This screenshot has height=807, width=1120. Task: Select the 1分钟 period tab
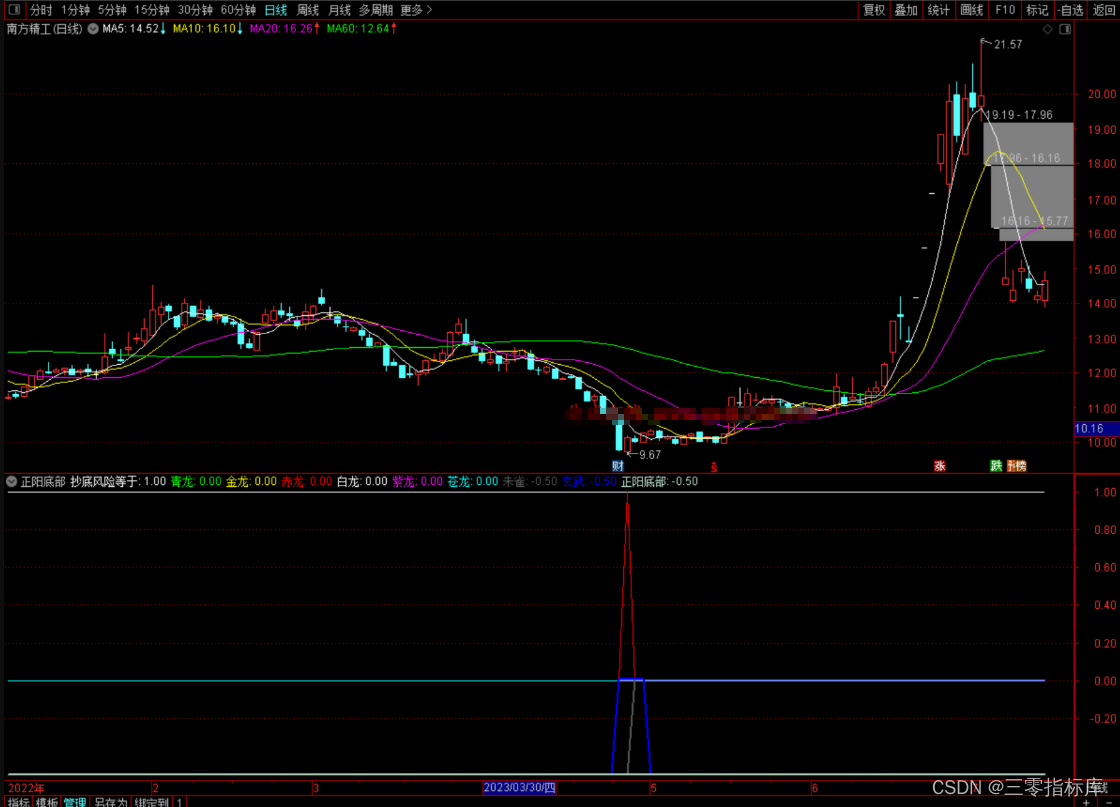(x=75, y=10)
